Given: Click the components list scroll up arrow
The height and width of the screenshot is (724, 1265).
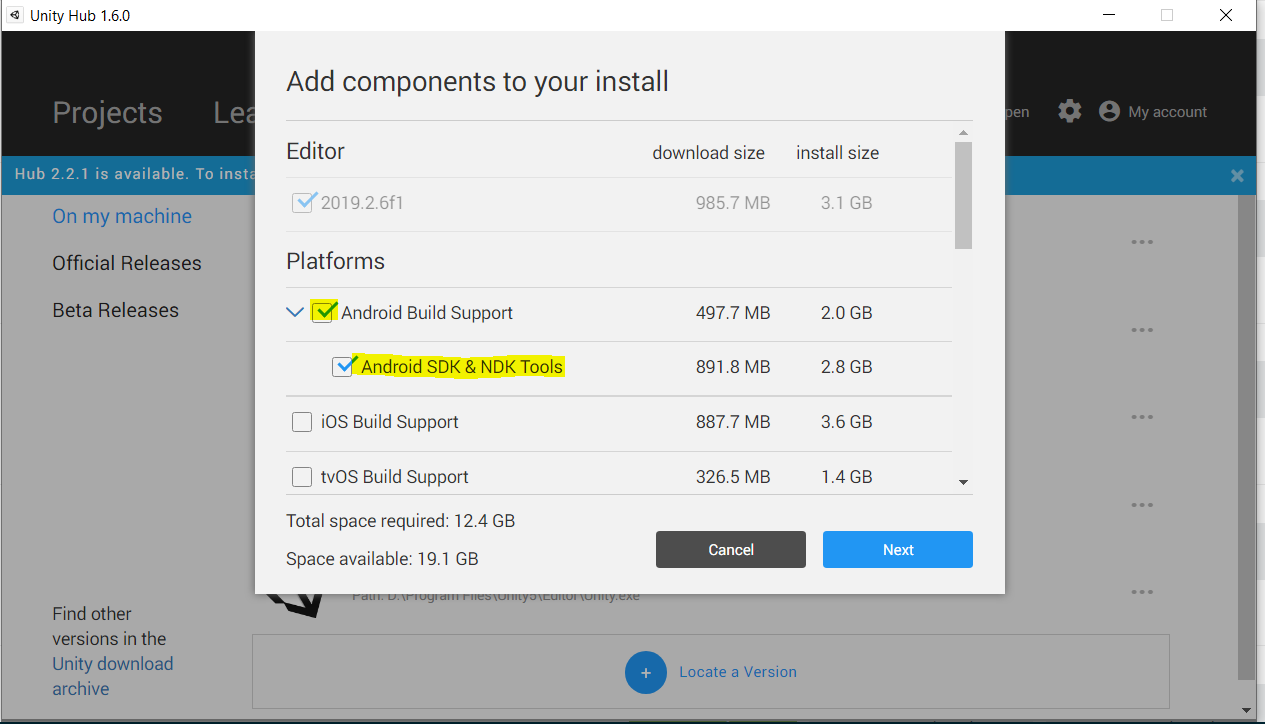Looking at the screenshot, I should [963, 133].
